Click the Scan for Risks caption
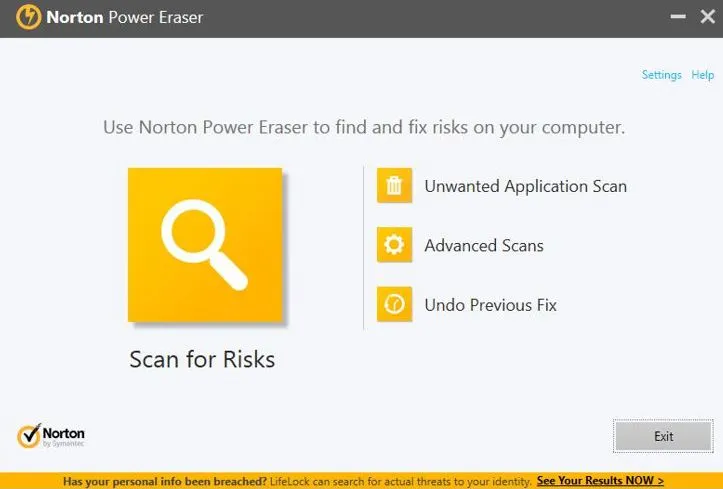723x489 pixels. [x=202, y=359]
